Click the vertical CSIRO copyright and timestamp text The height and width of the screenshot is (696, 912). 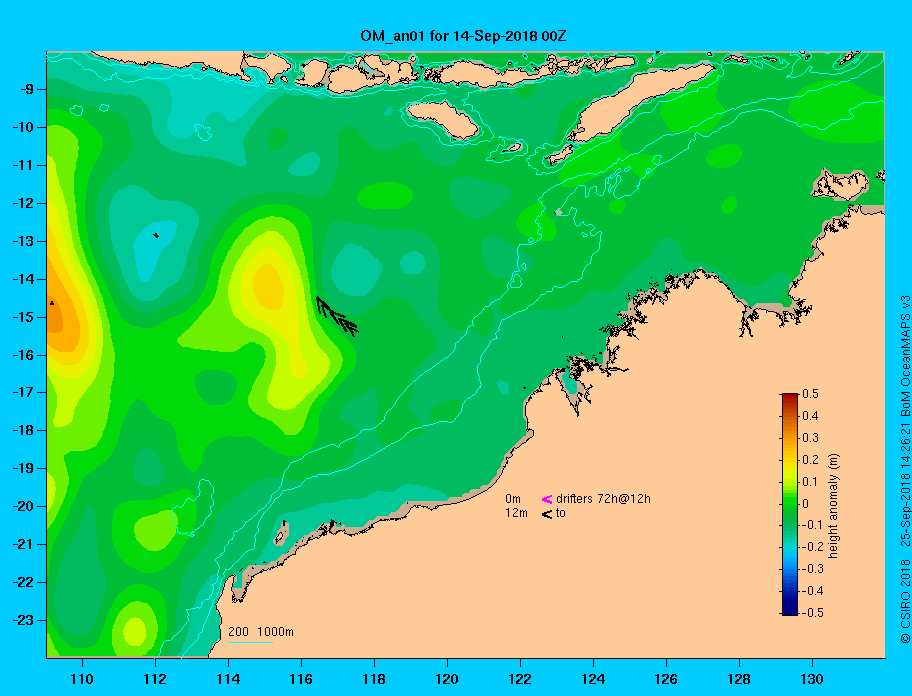coord(904,470)
